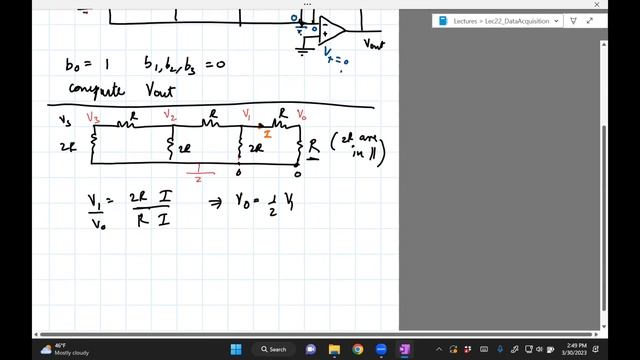
Task: Click the horizontal scrollbar left arrow
Action: [36, 334]
